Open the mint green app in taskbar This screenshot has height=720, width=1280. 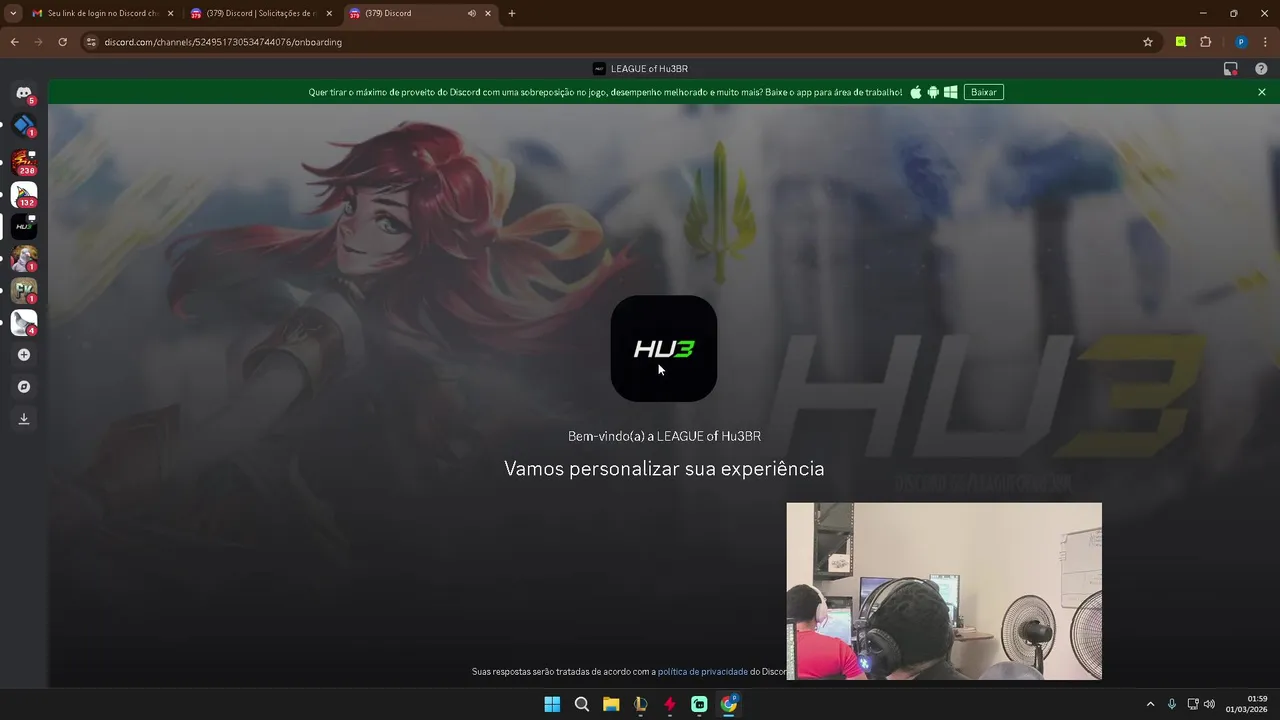(x=699, y=704)
